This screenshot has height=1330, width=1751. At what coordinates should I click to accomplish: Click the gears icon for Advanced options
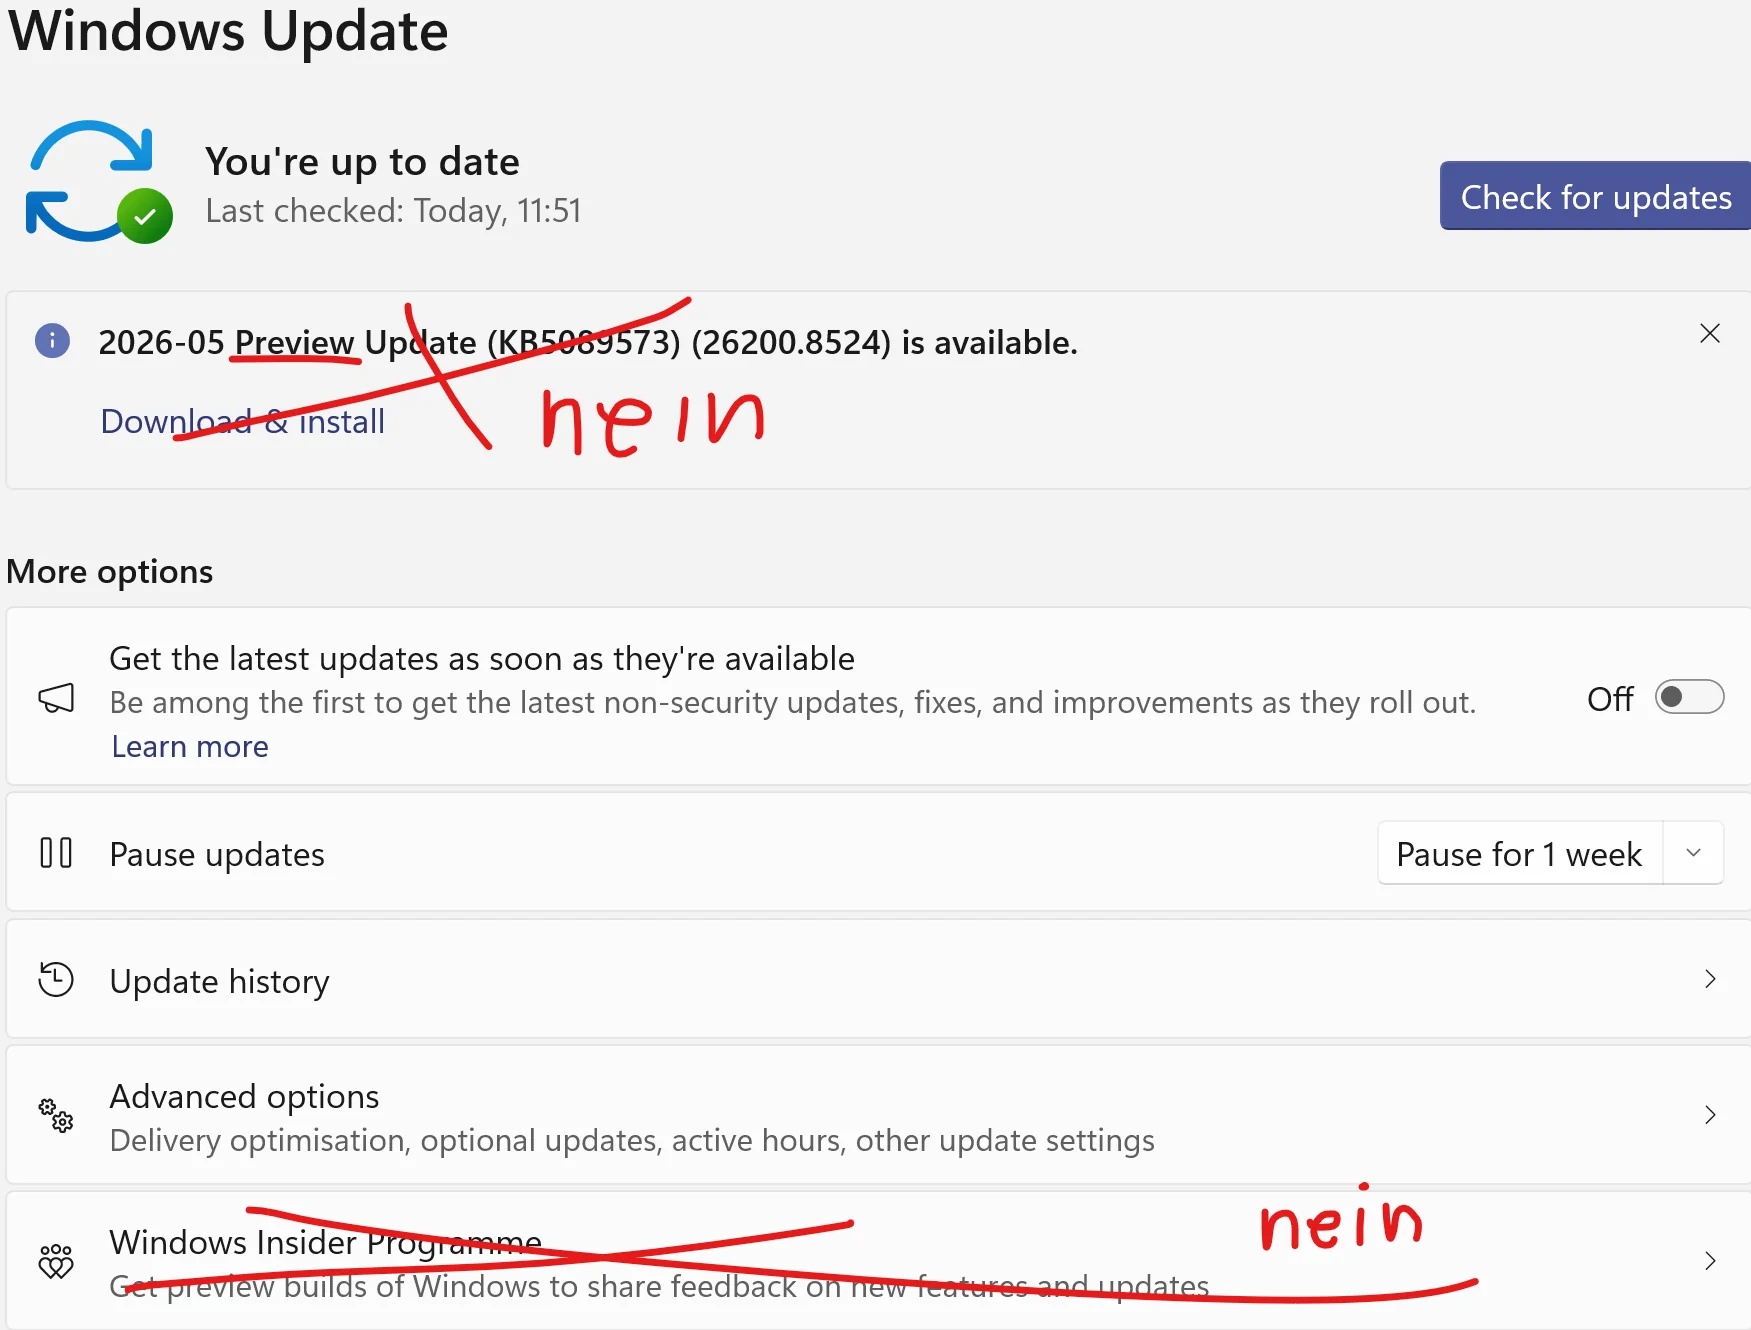point(56,1115)
